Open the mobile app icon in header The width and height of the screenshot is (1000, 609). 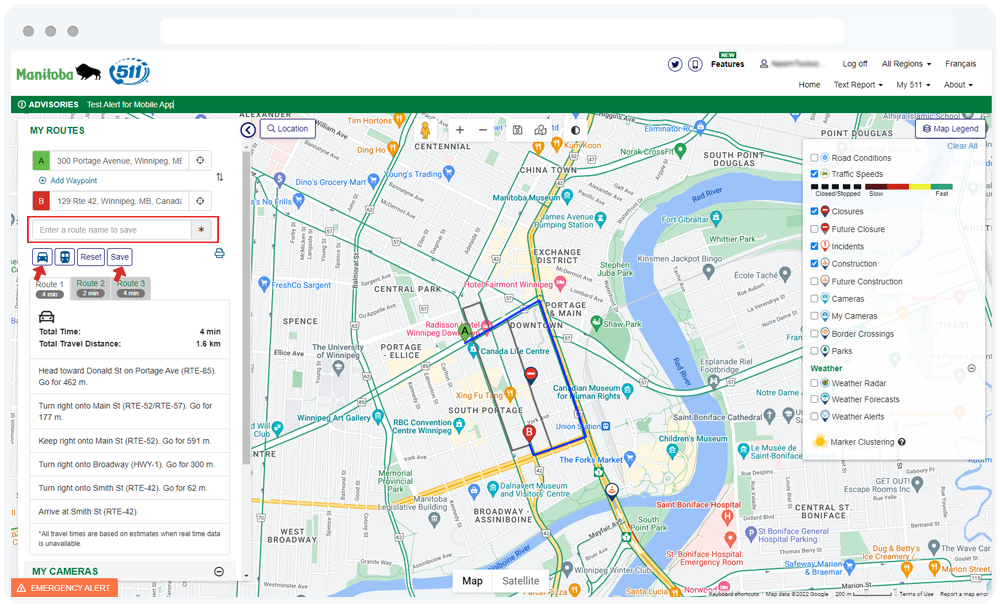point(695,64)
